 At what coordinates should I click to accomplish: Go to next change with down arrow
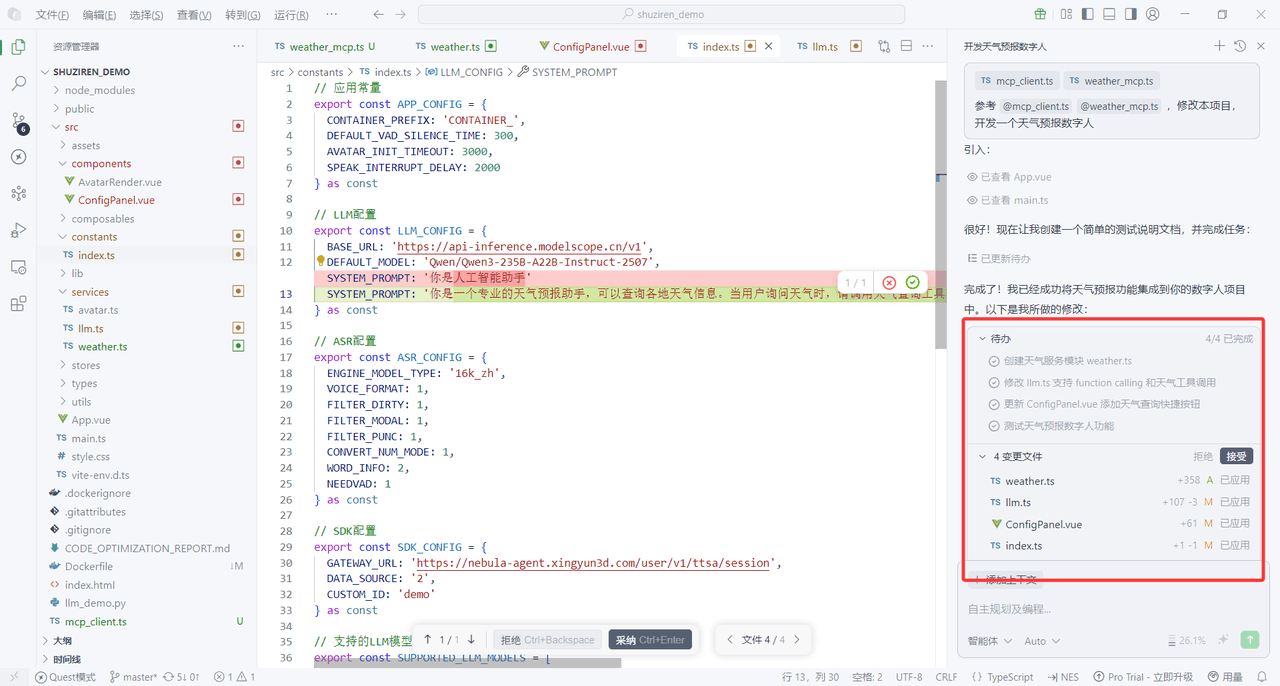point(471,639)
